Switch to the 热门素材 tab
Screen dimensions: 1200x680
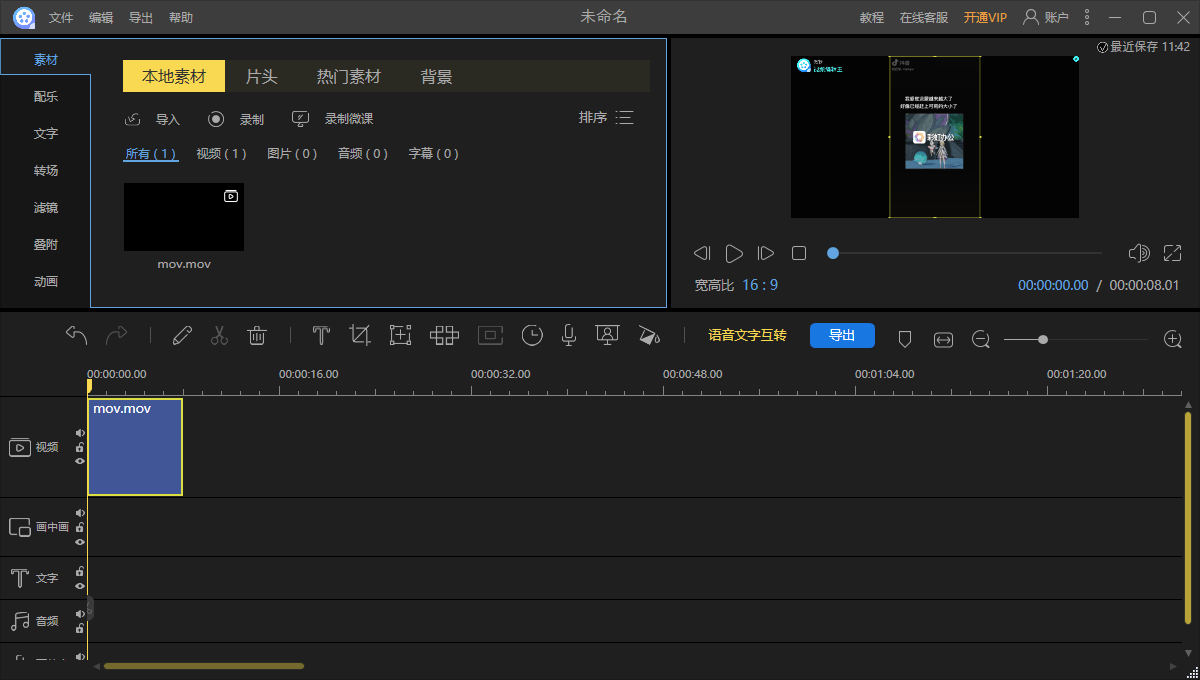(348, 75)
